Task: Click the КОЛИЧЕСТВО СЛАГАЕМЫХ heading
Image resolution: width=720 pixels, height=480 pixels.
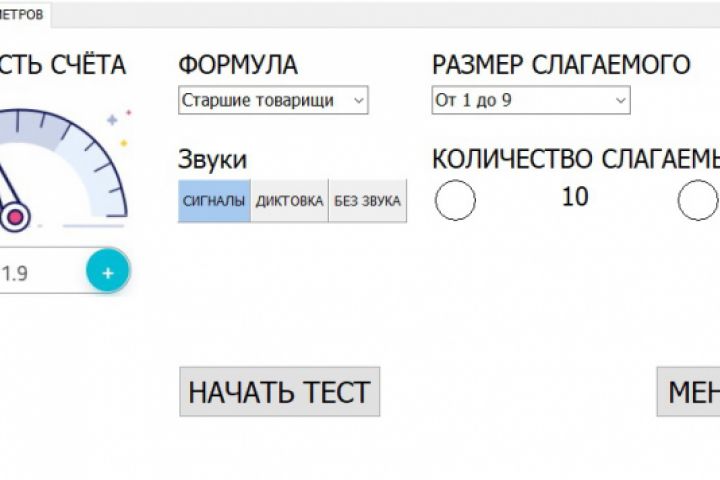Action: tap(575, 160)
